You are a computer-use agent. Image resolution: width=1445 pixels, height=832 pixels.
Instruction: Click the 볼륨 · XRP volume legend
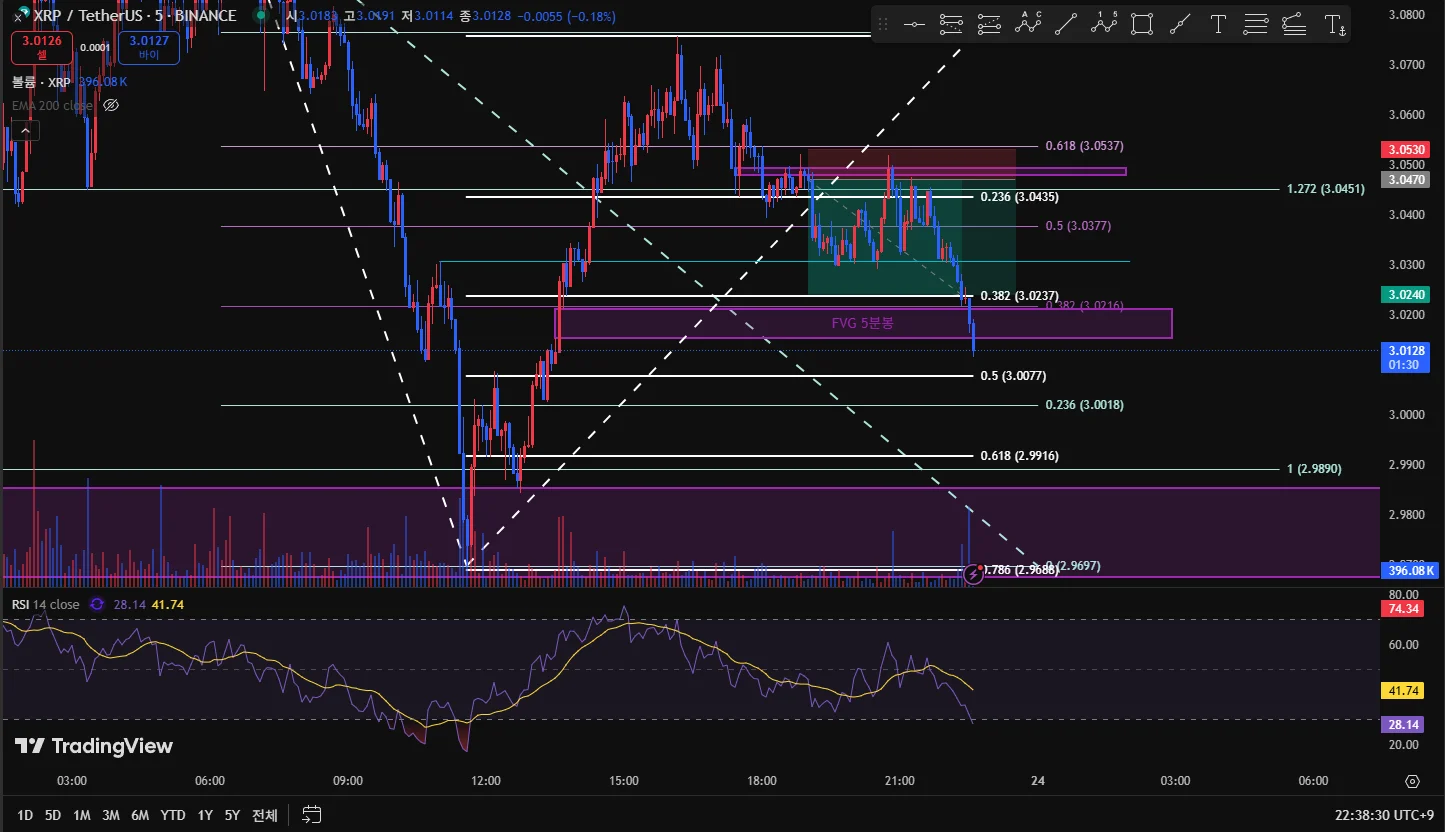[x=41, y=81]
